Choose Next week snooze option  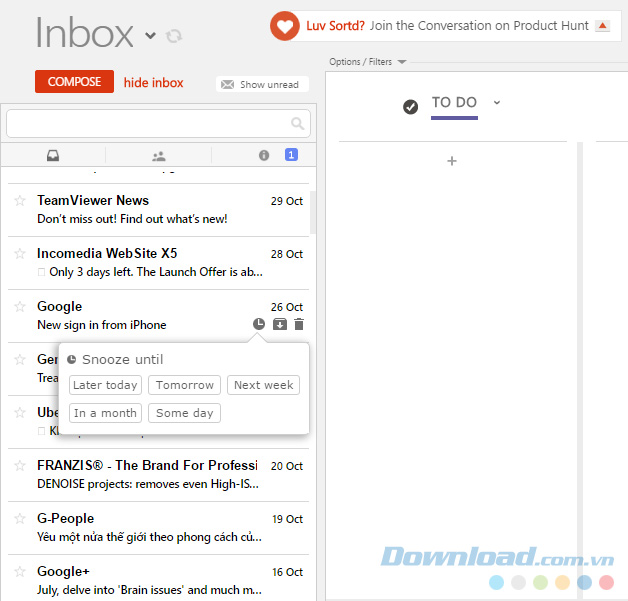click(x=264, y=385)
